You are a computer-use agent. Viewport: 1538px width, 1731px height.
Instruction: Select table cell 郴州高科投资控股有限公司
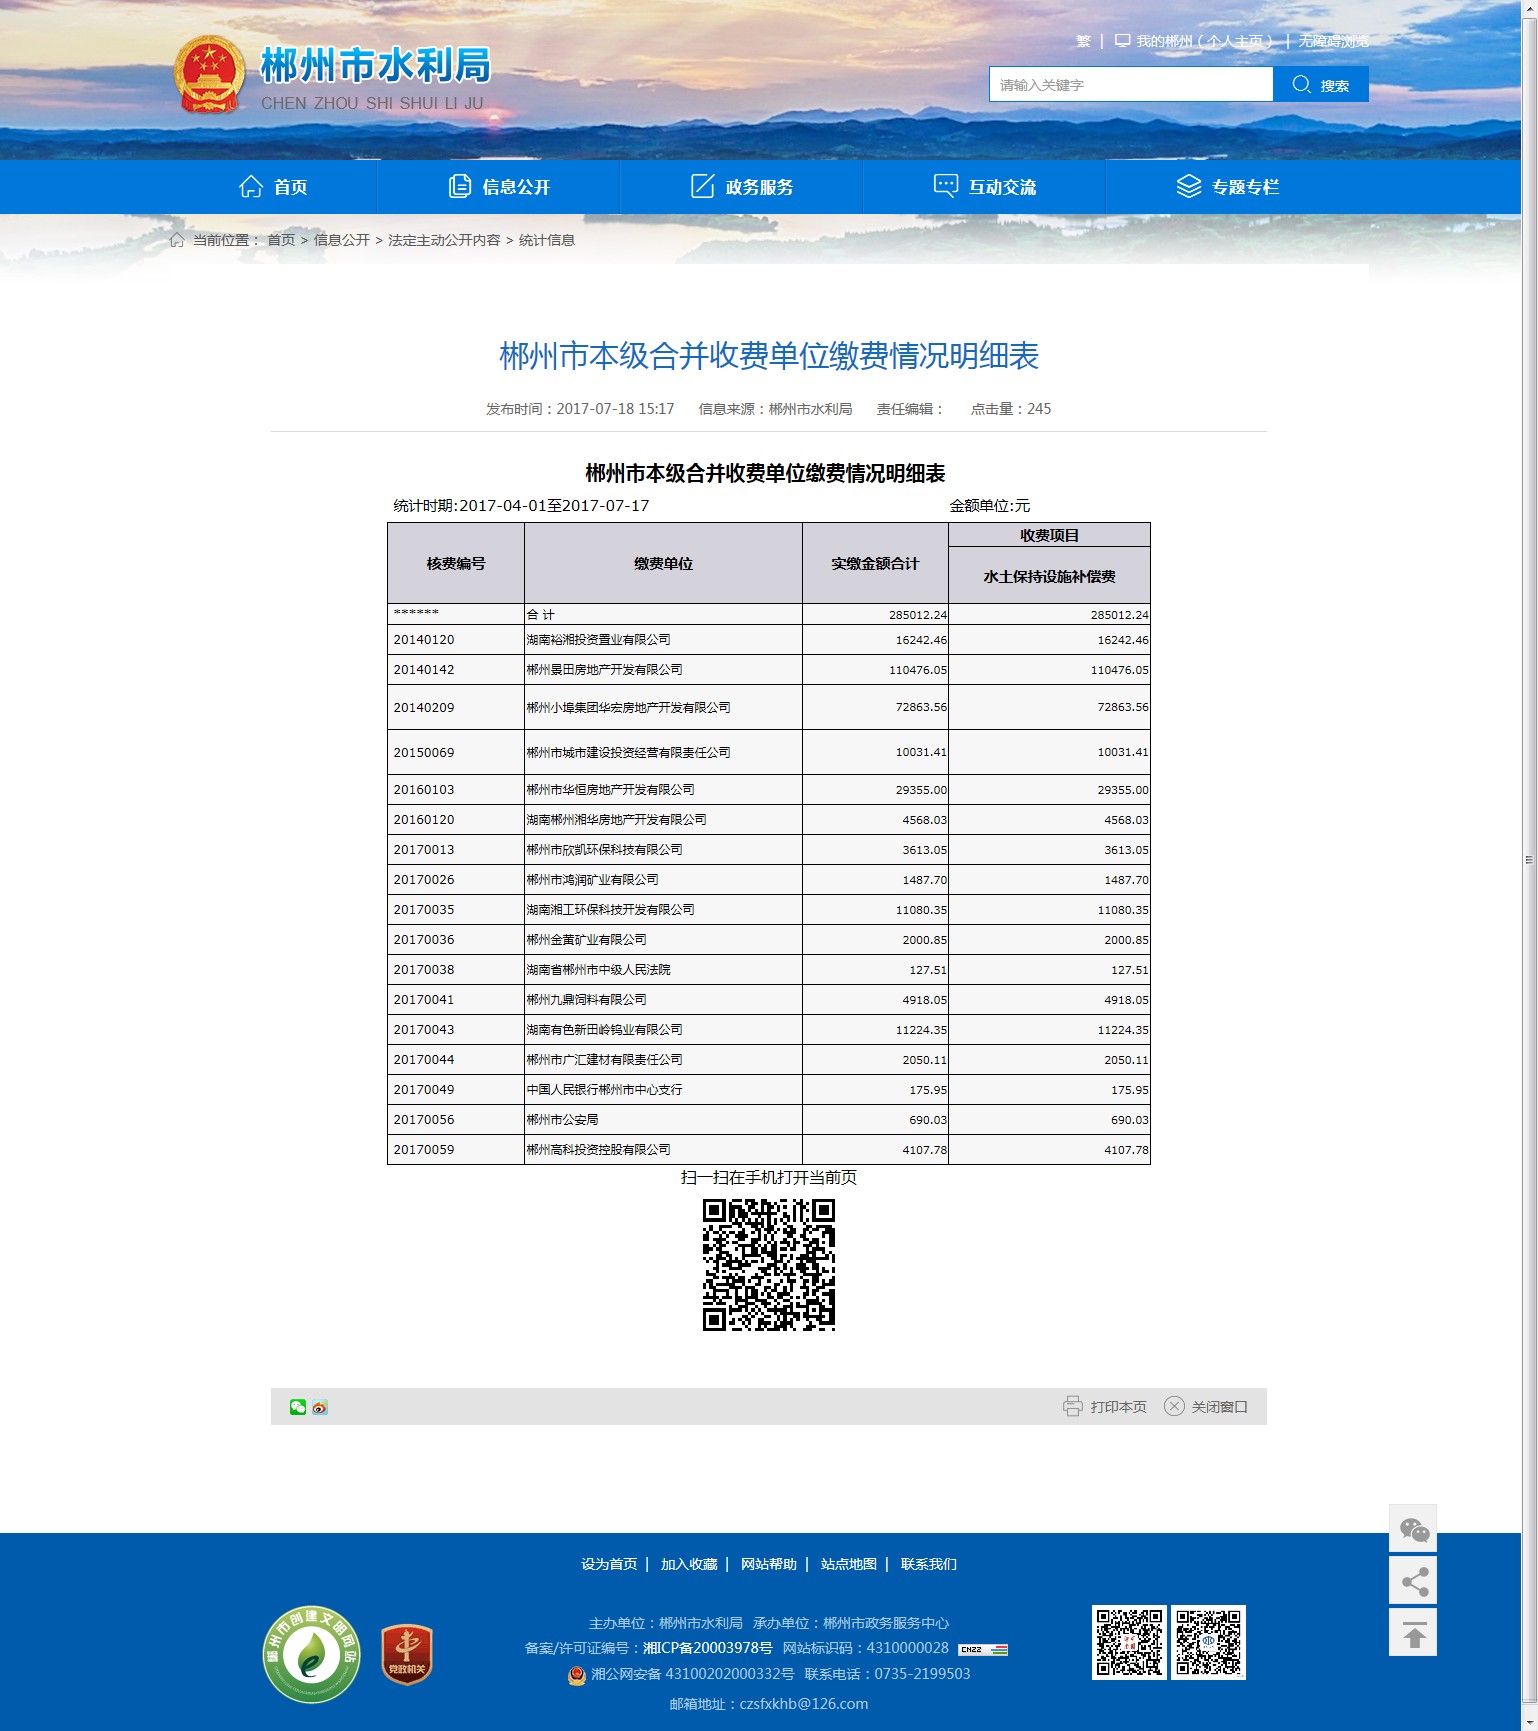tap(663, 1150)
